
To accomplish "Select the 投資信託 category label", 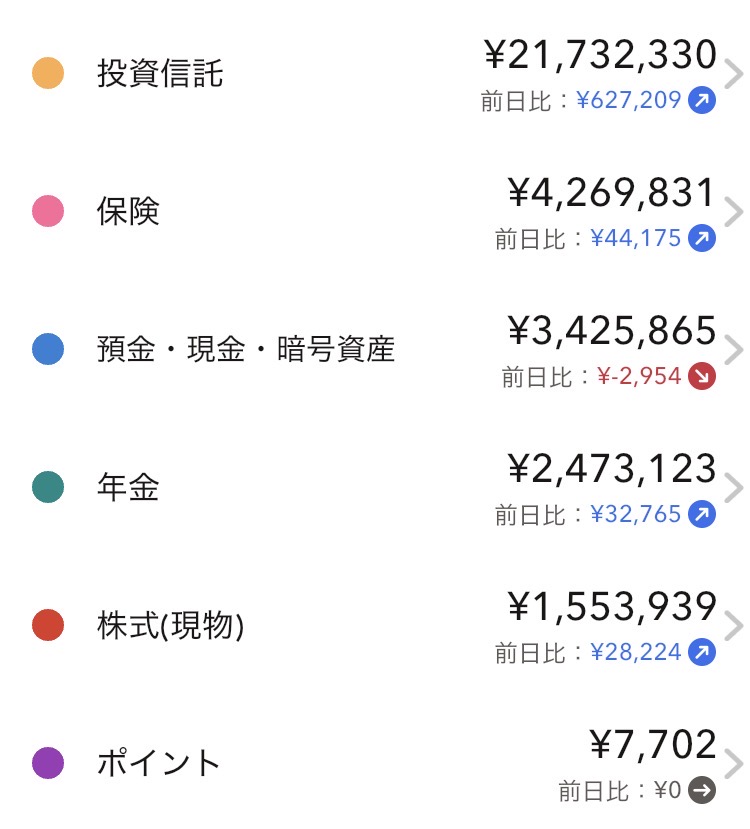I will 160,74.
